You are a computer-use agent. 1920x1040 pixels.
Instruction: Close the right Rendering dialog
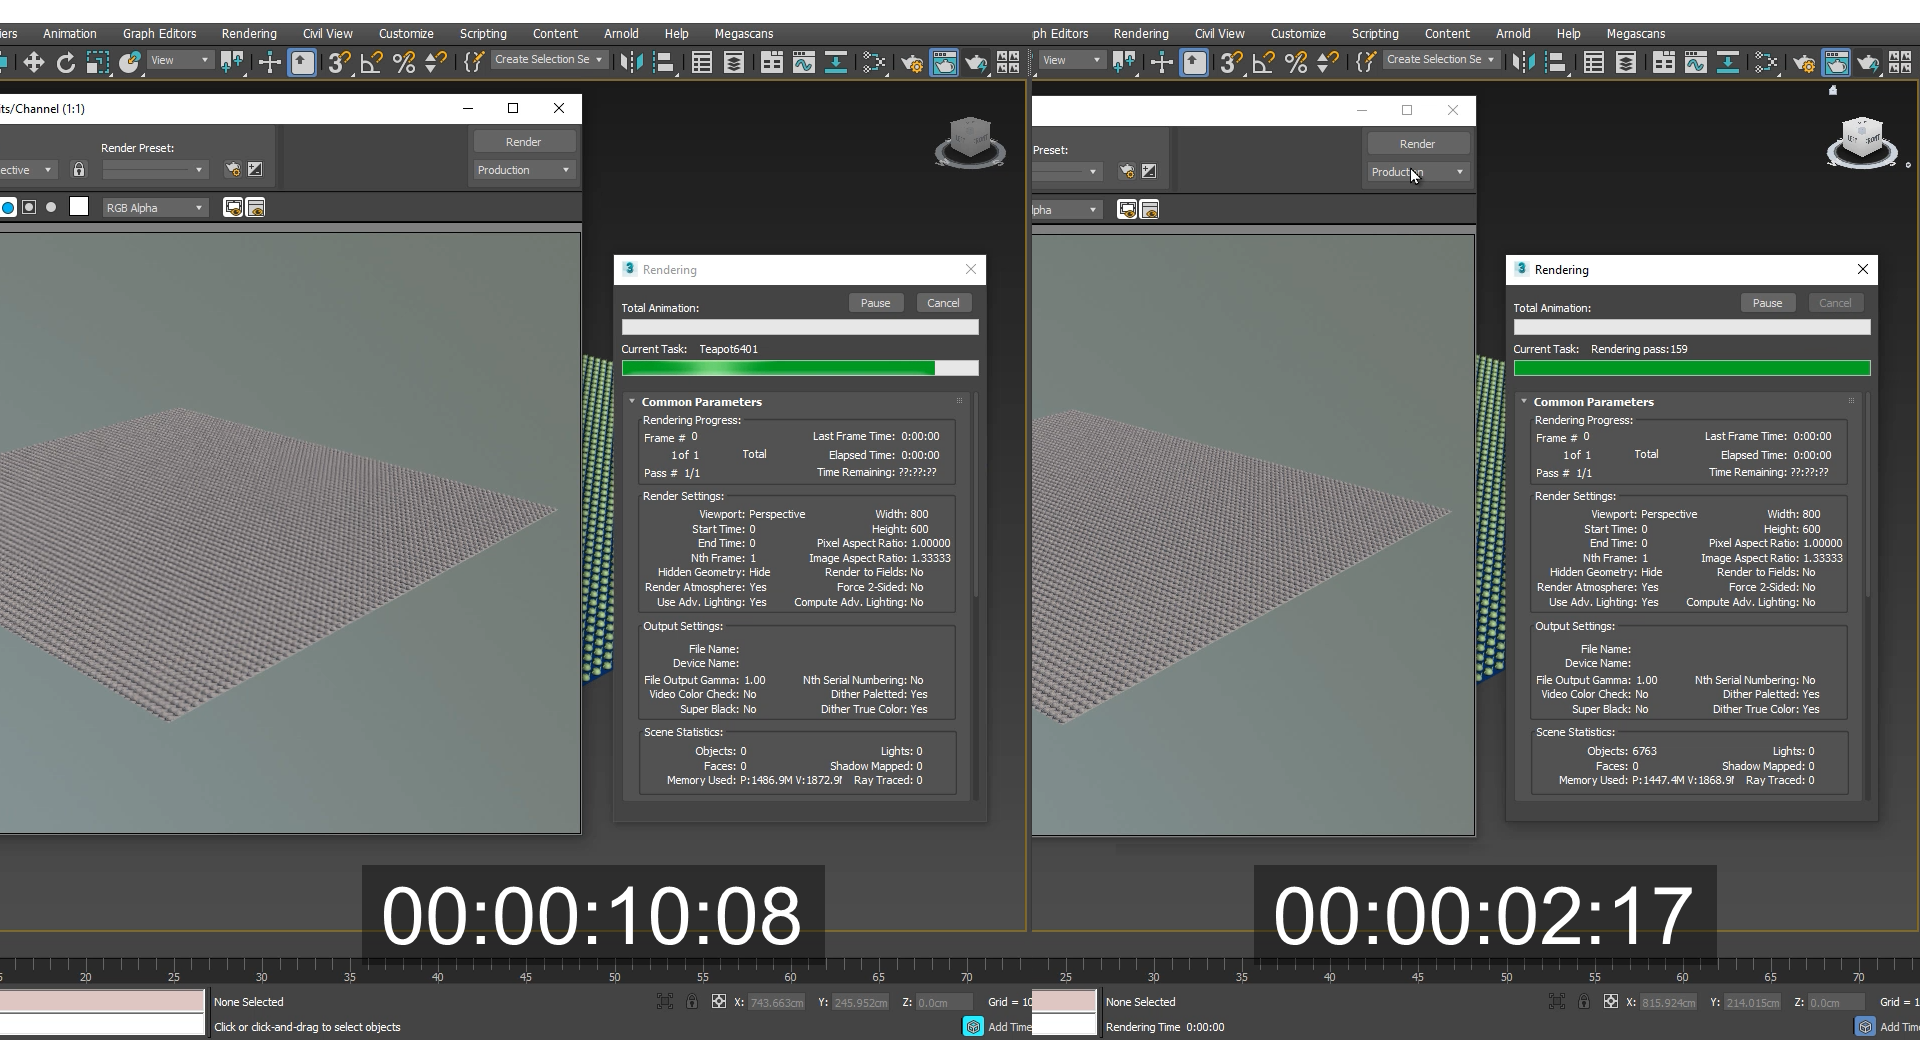1862,269
